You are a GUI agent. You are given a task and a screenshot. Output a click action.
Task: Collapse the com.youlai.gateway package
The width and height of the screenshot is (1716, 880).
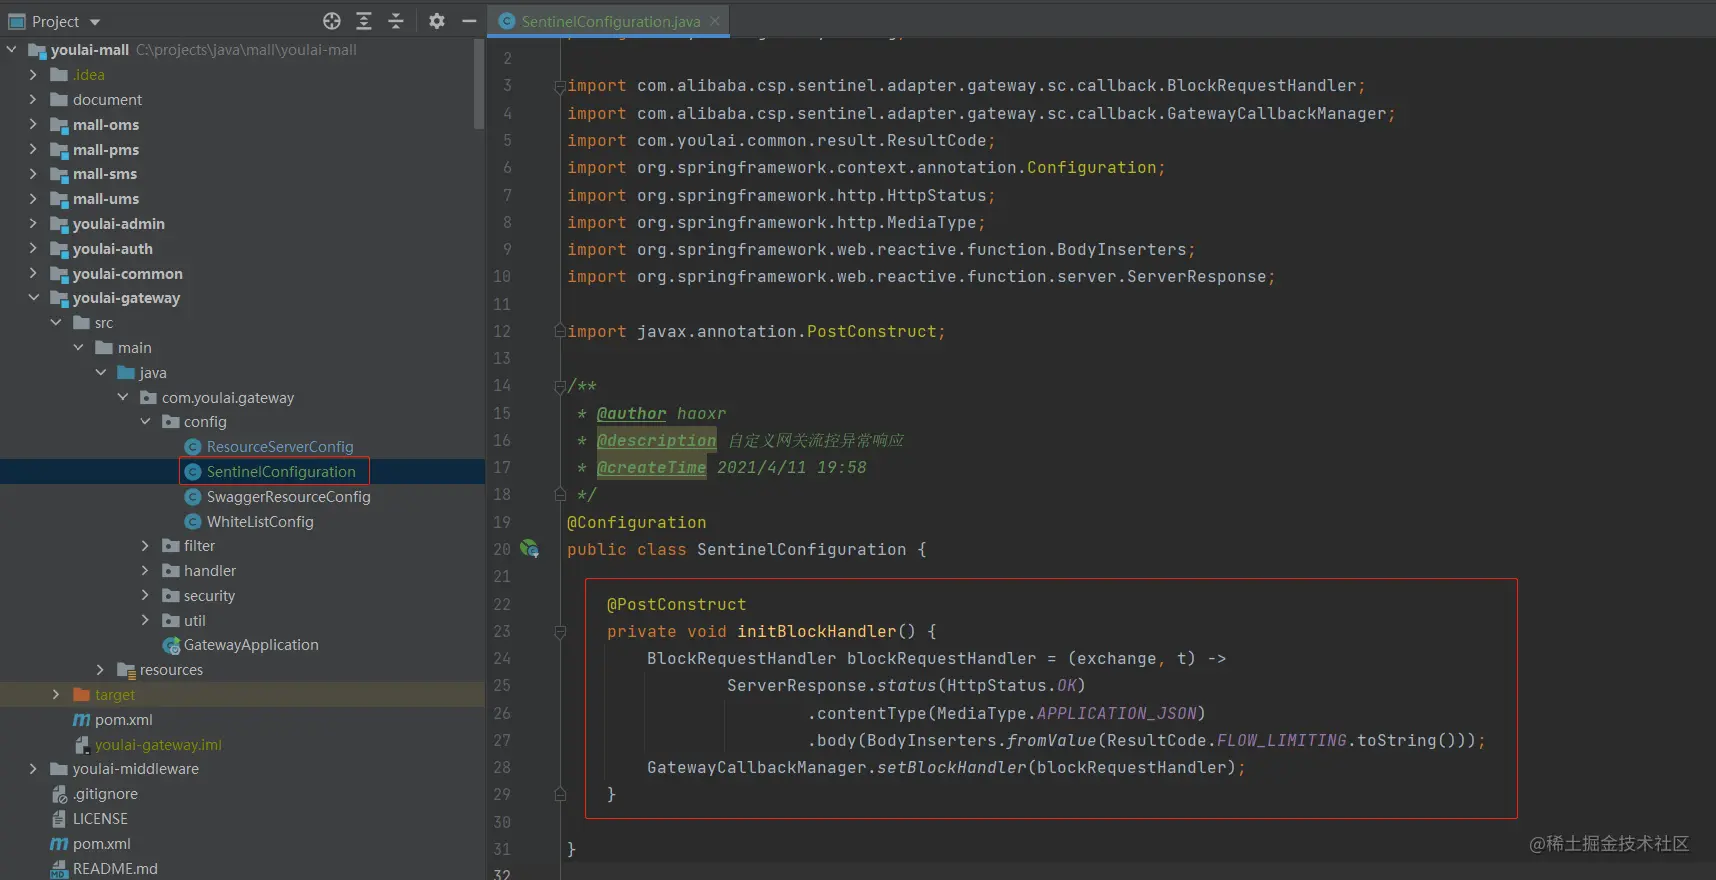click(x=122, y=397)
